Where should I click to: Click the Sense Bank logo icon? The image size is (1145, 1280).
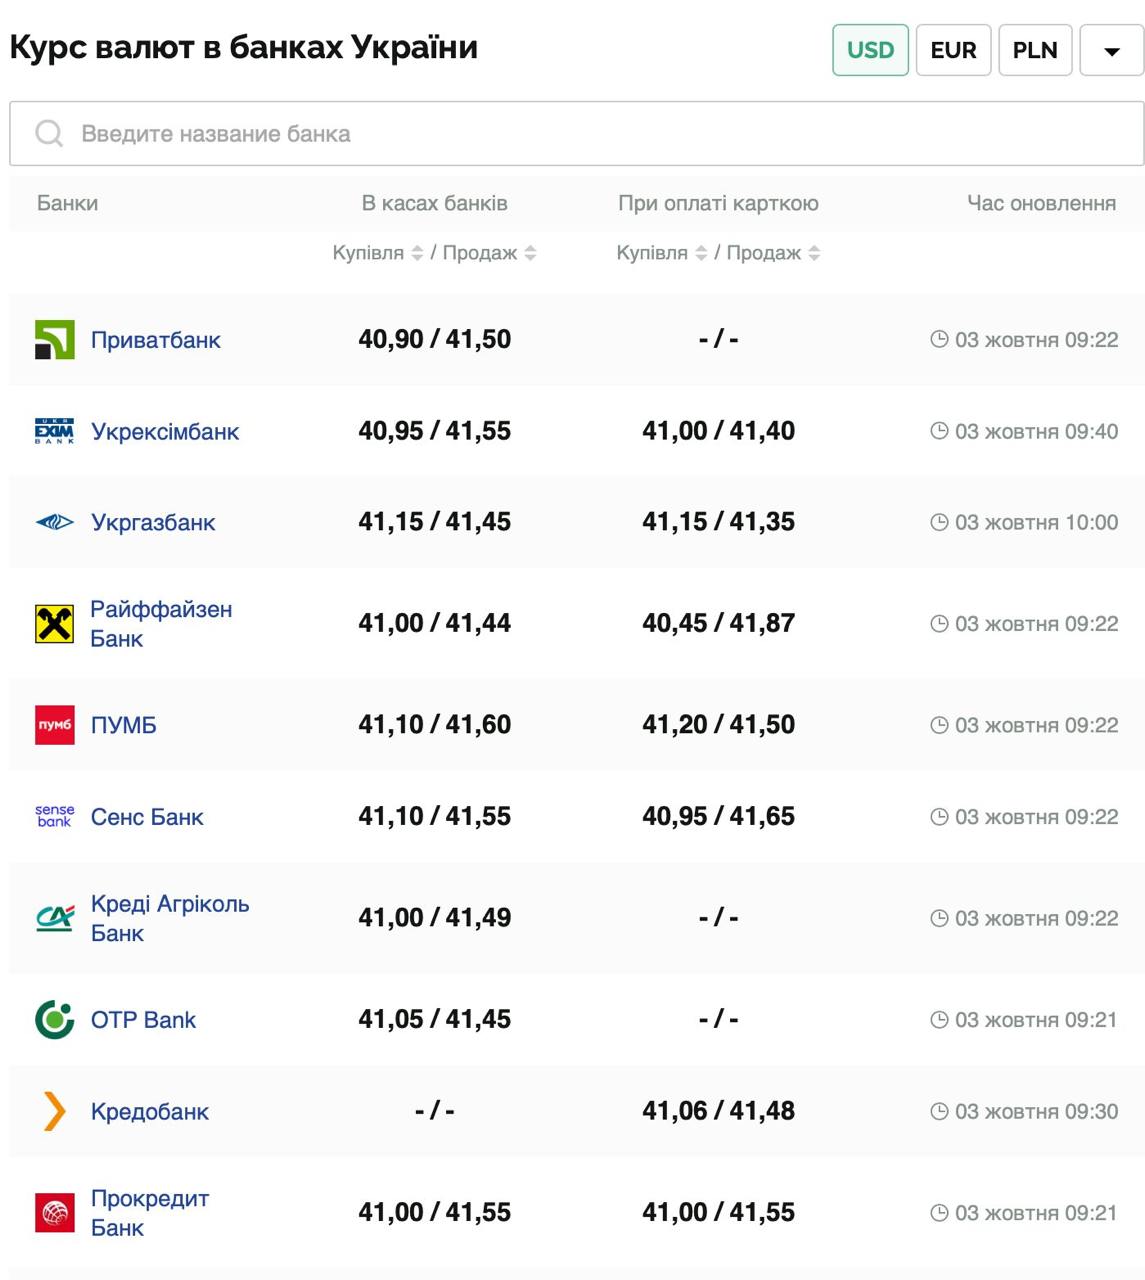(x=54, y=816)
